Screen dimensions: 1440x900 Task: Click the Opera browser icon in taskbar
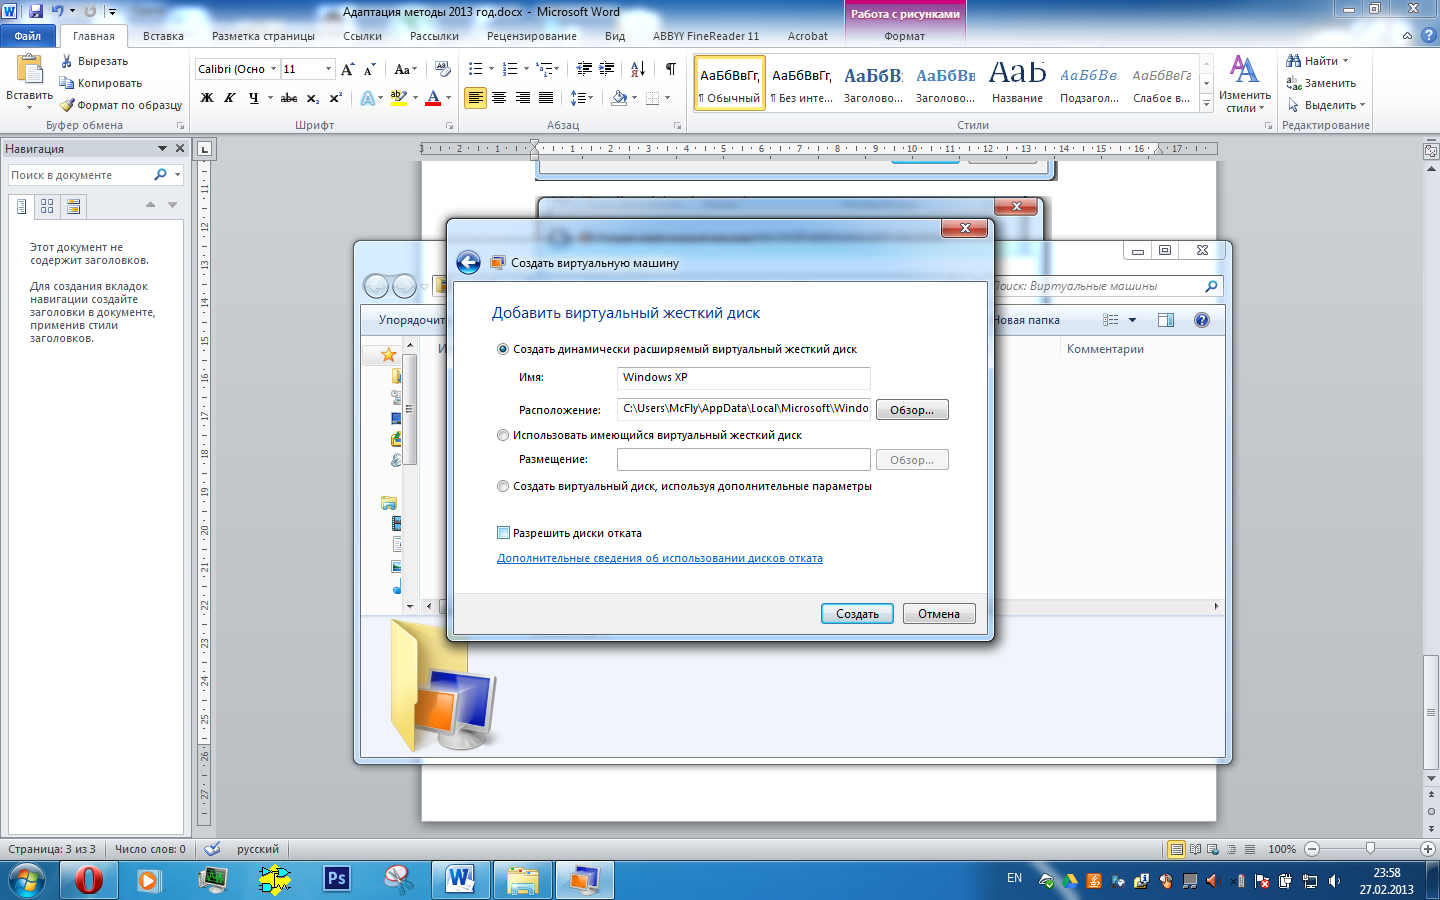click(x=89, y=880)
